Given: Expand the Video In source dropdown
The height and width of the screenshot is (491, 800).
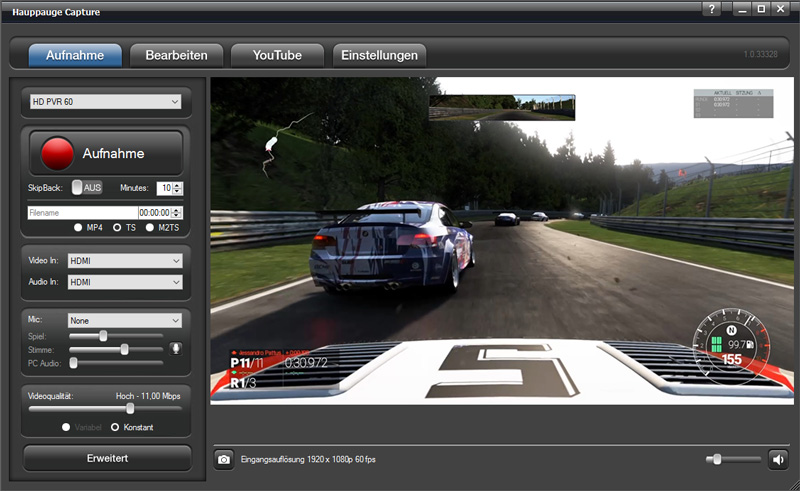Looking at the screenshot, I should (124, 260).
